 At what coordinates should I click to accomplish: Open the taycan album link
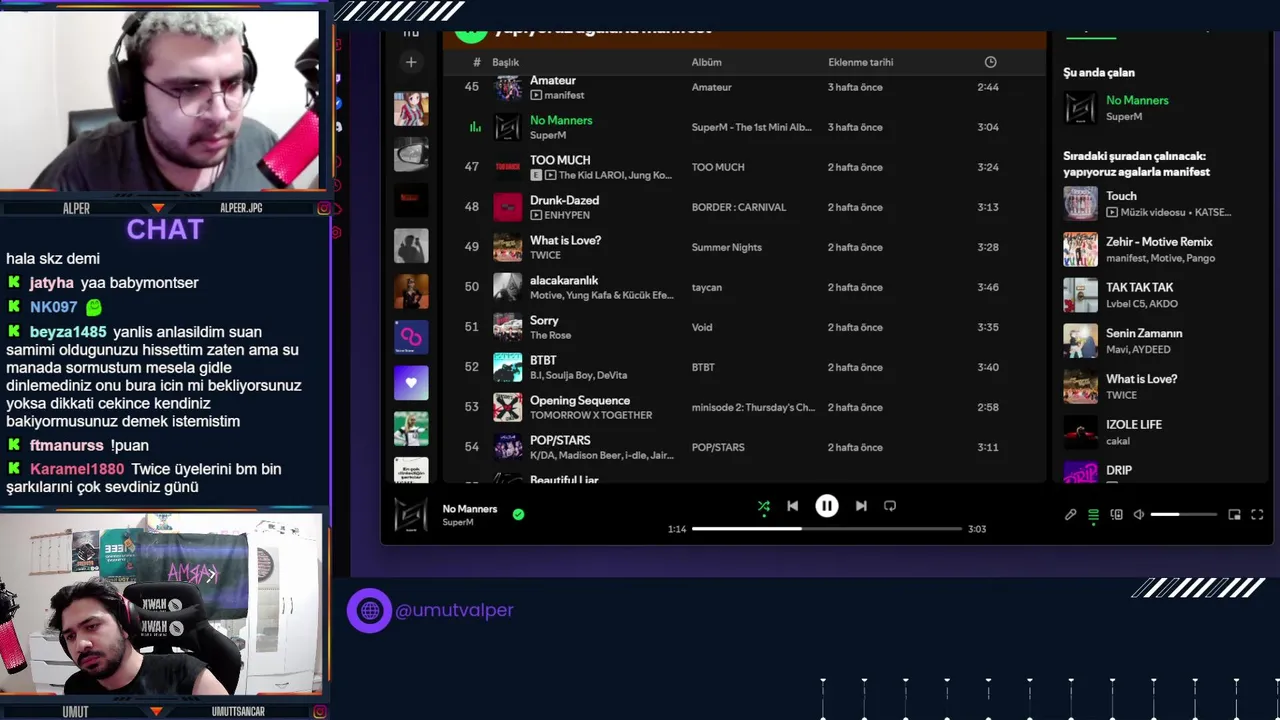coord(707,287)
